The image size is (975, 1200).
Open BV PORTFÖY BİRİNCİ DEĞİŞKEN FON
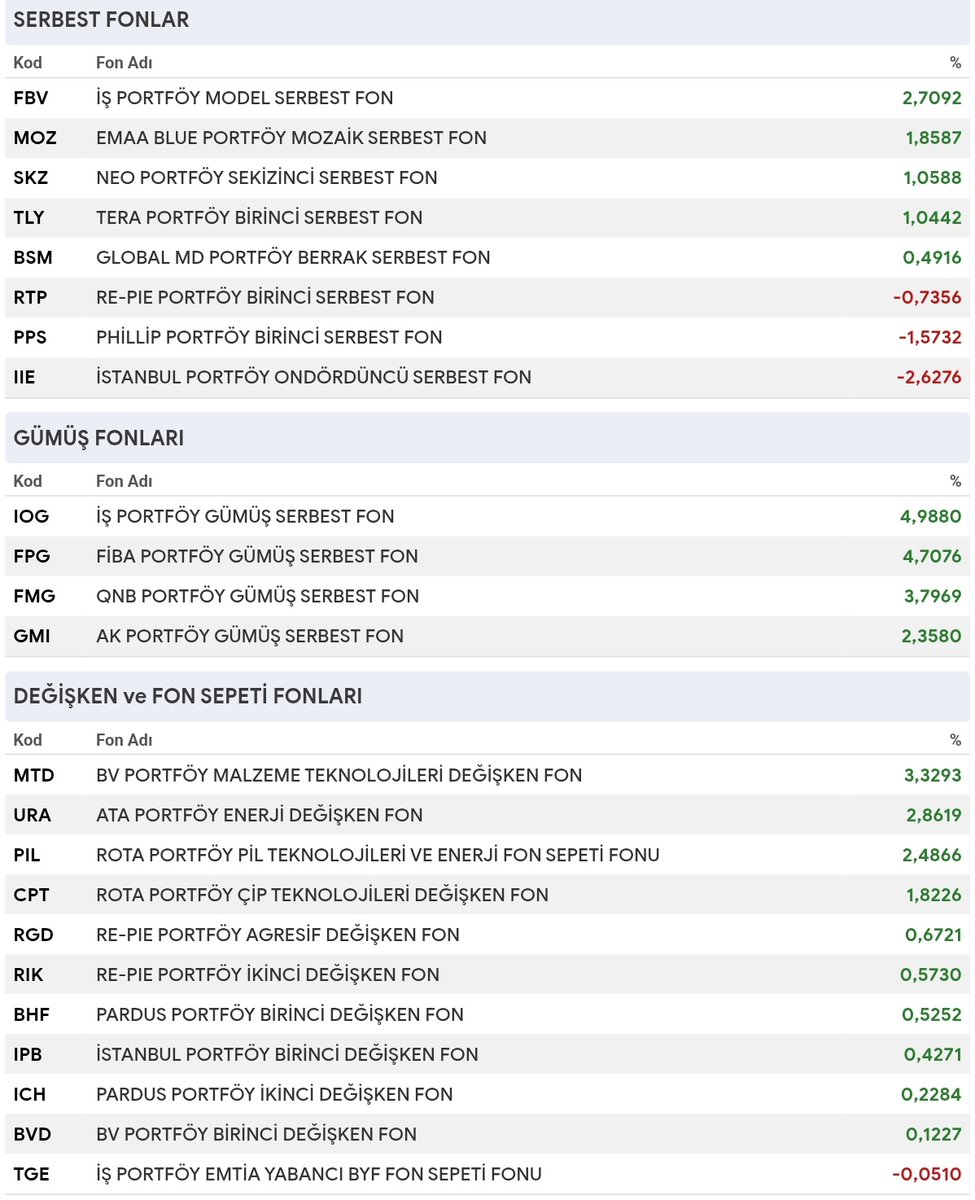pos(256,1136)
